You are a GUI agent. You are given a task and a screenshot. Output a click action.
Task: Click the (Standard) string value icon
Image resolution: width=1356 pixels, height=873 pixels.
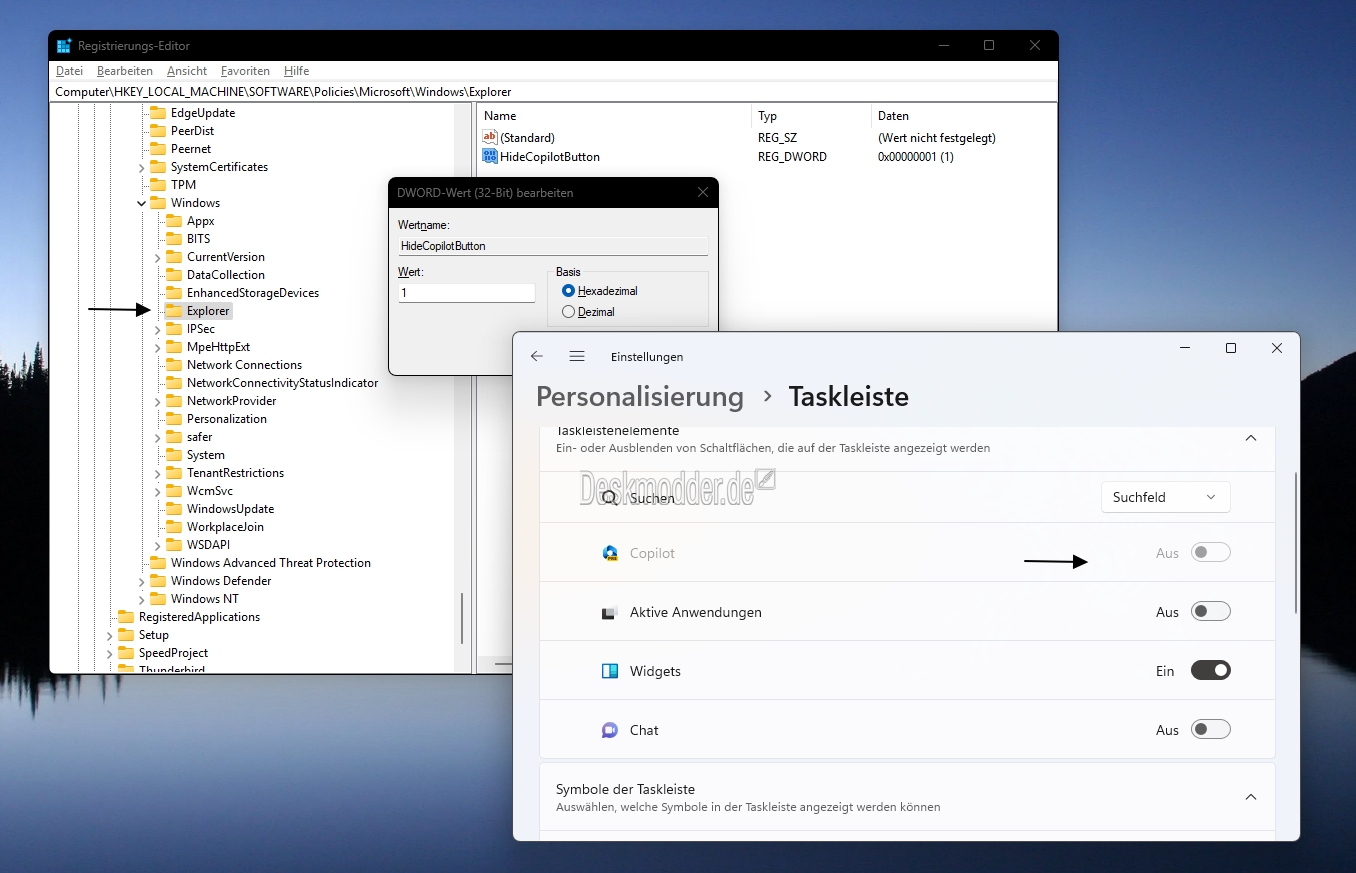pos(489,137)
